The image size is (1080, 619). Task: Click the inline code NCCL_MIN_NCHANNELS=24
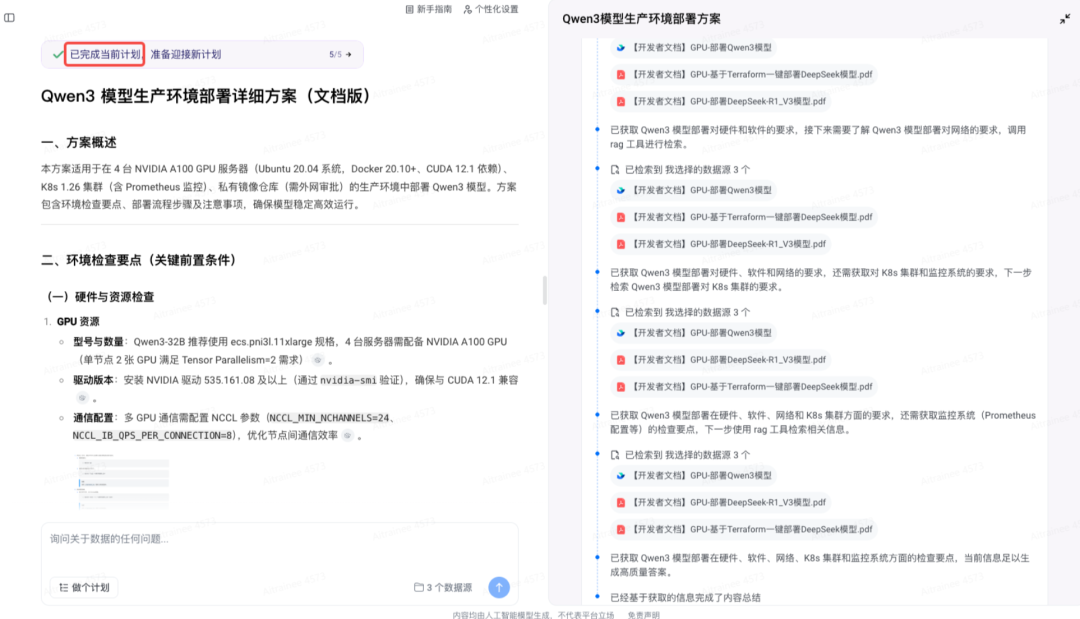click(329, 418)
